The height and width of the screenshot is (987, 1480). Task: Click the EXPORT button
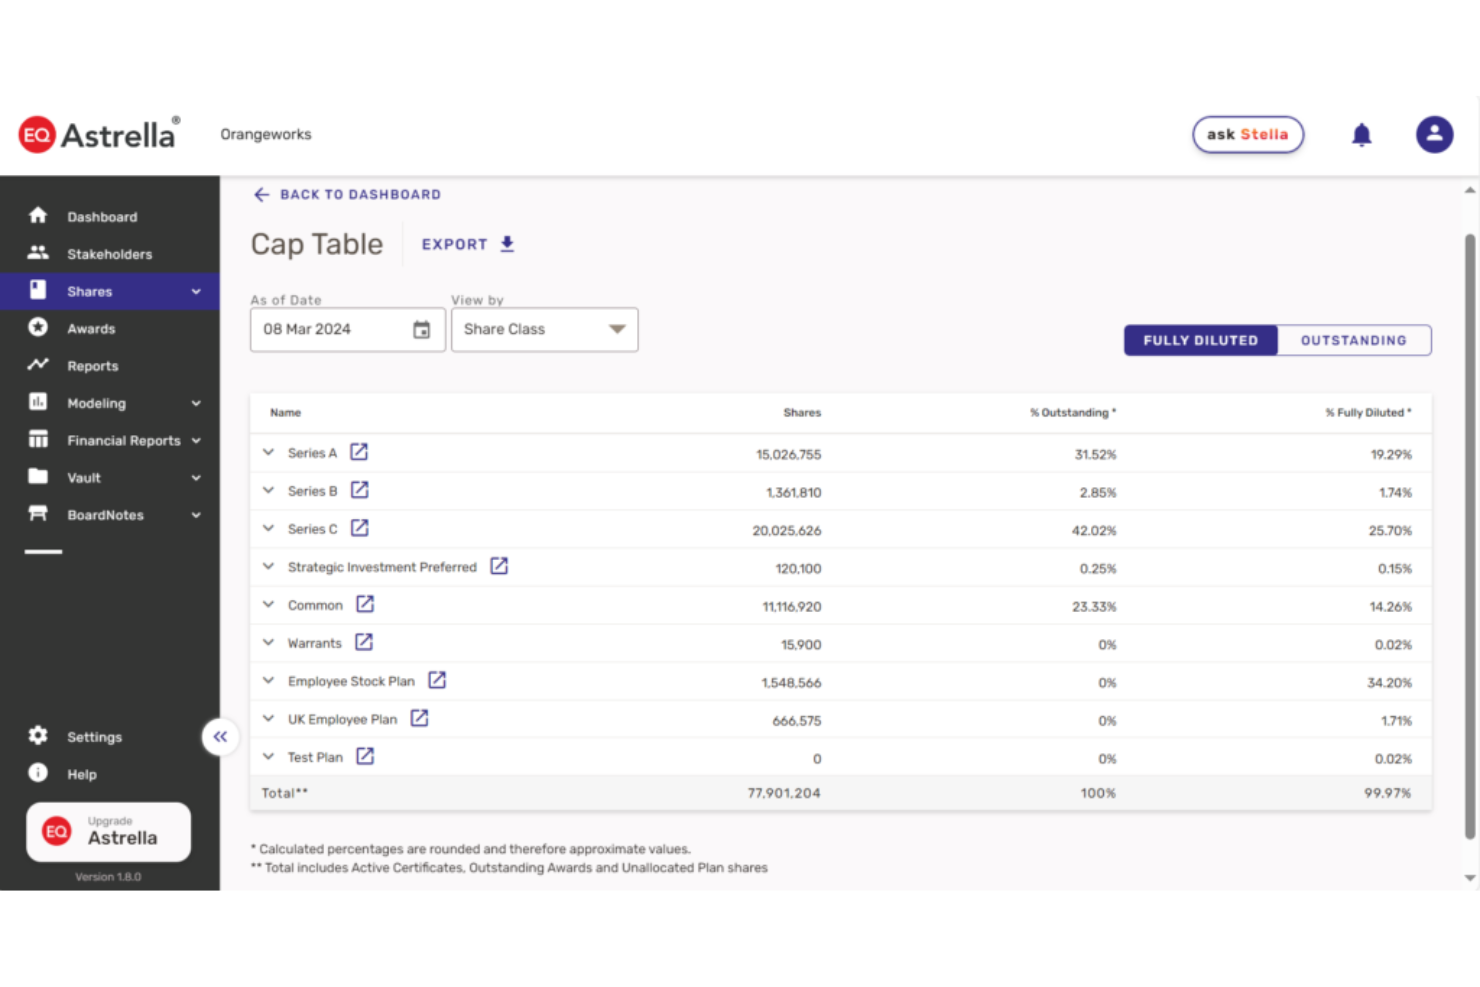click(x=468, y=244)
